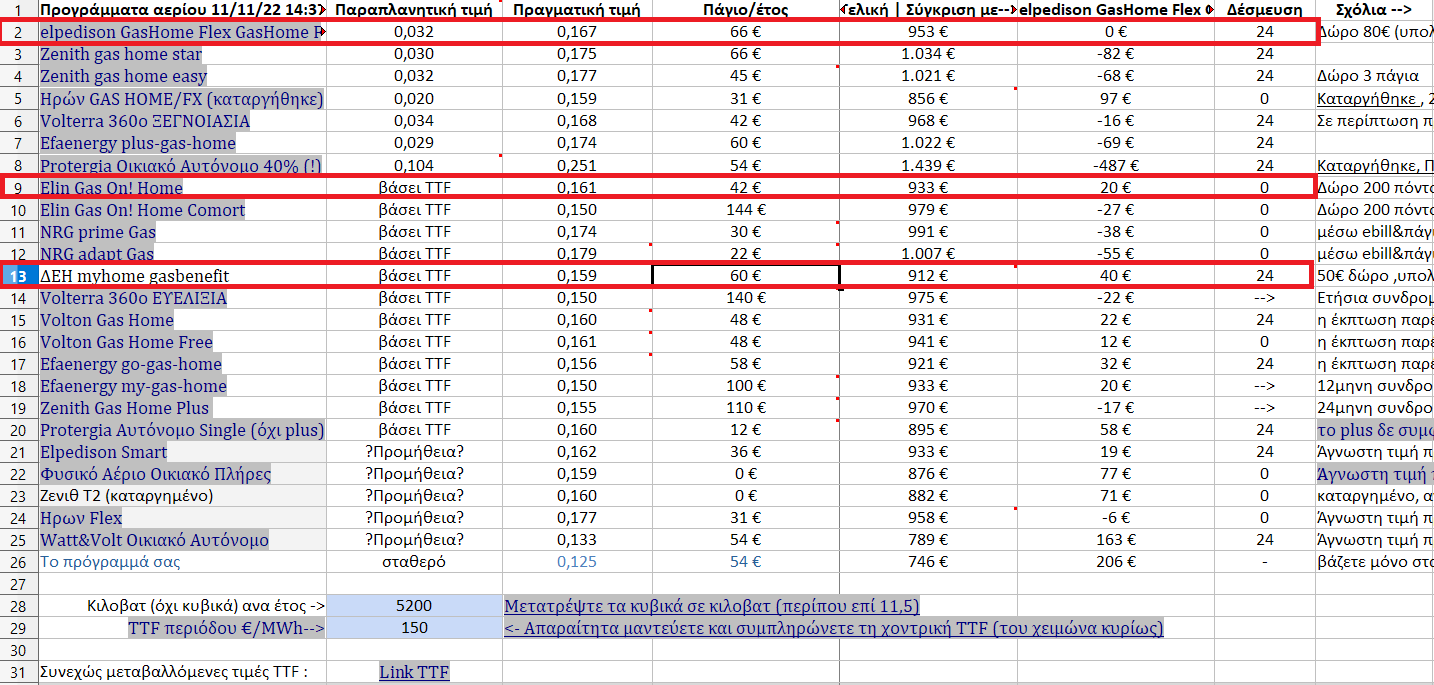Open the Elin Gas On! Home link
This screenshot has width=1434, height=685.
pos(111,188)
